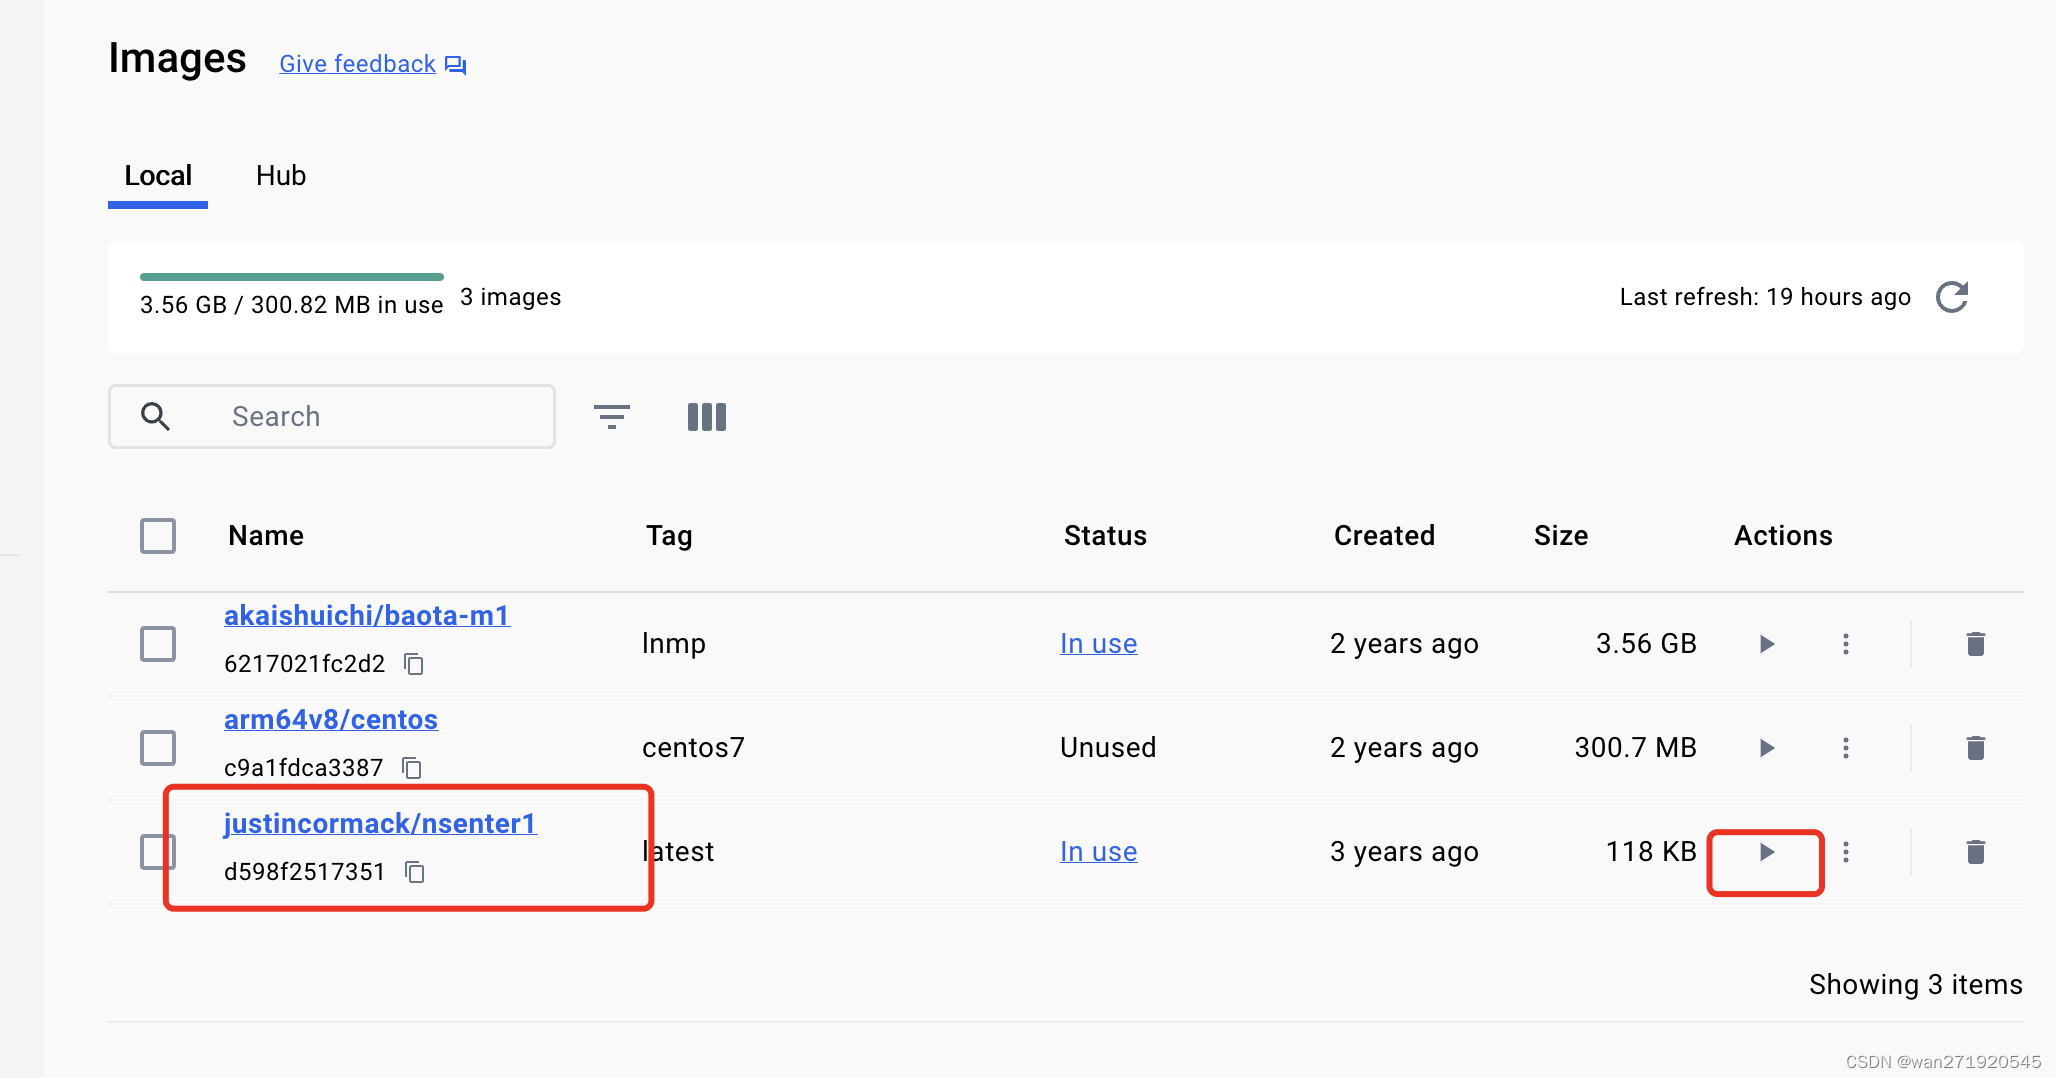Open more actions for akaishuichi/baota-m1

(x=1846, y=644)
